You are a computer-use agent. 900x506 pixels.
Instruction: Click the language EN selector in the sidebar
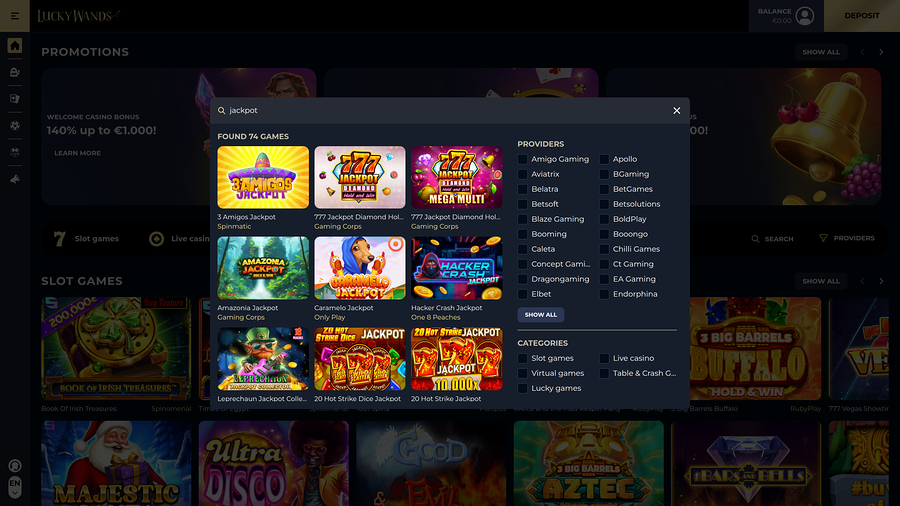coord(15,487)
